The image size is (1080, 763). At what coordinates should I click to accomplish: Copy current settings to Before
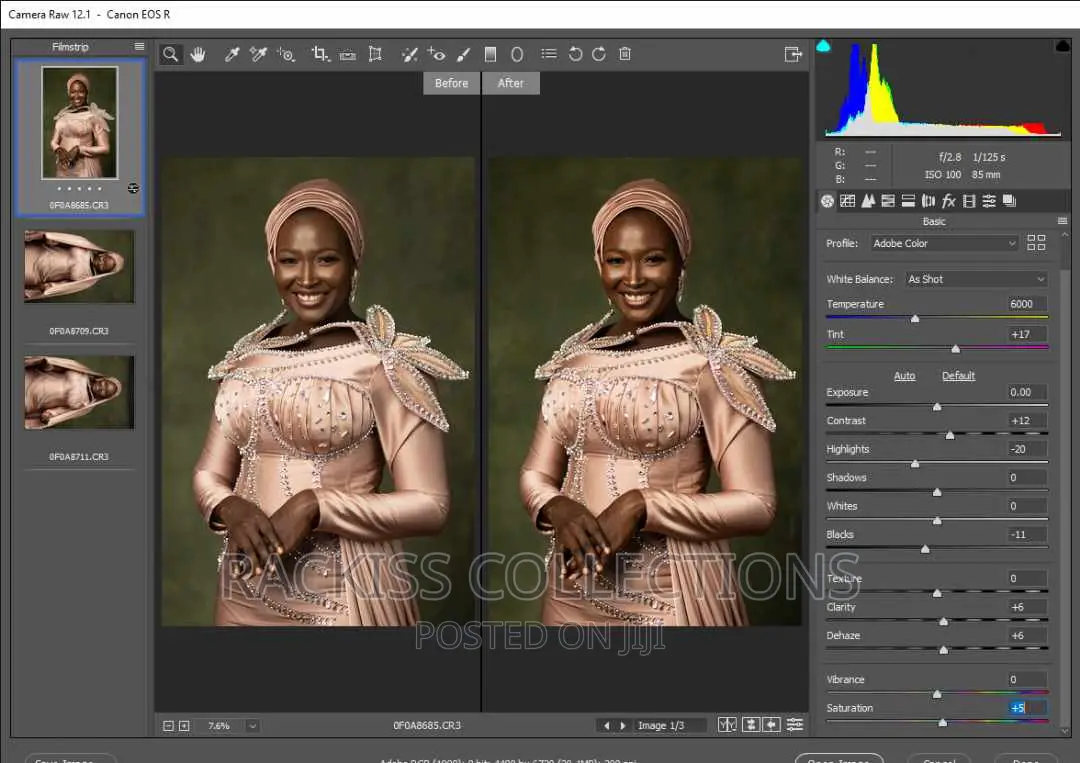coord(772,724)
